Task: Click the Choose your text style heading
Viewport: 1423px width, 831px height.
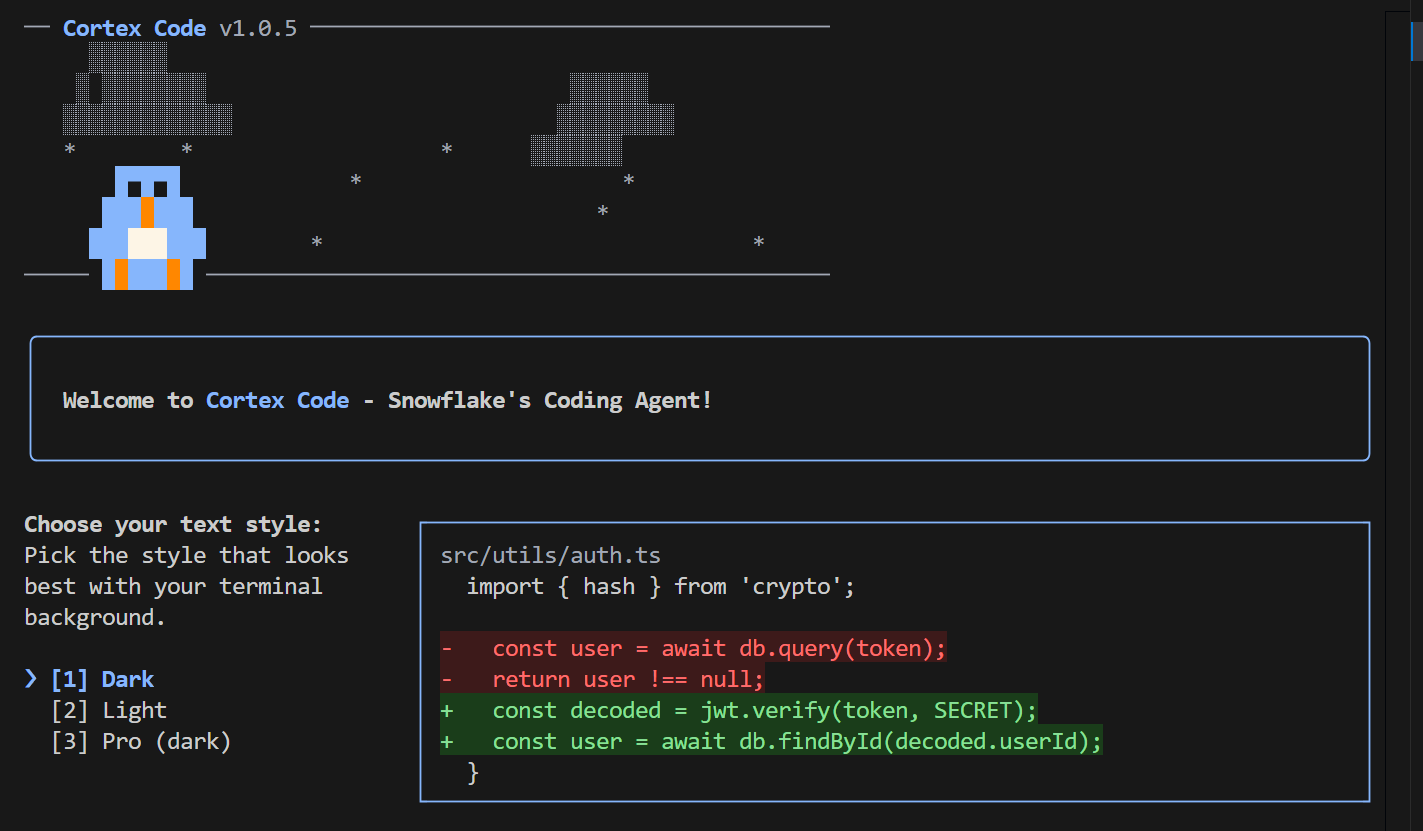Action: coord(173,524)
